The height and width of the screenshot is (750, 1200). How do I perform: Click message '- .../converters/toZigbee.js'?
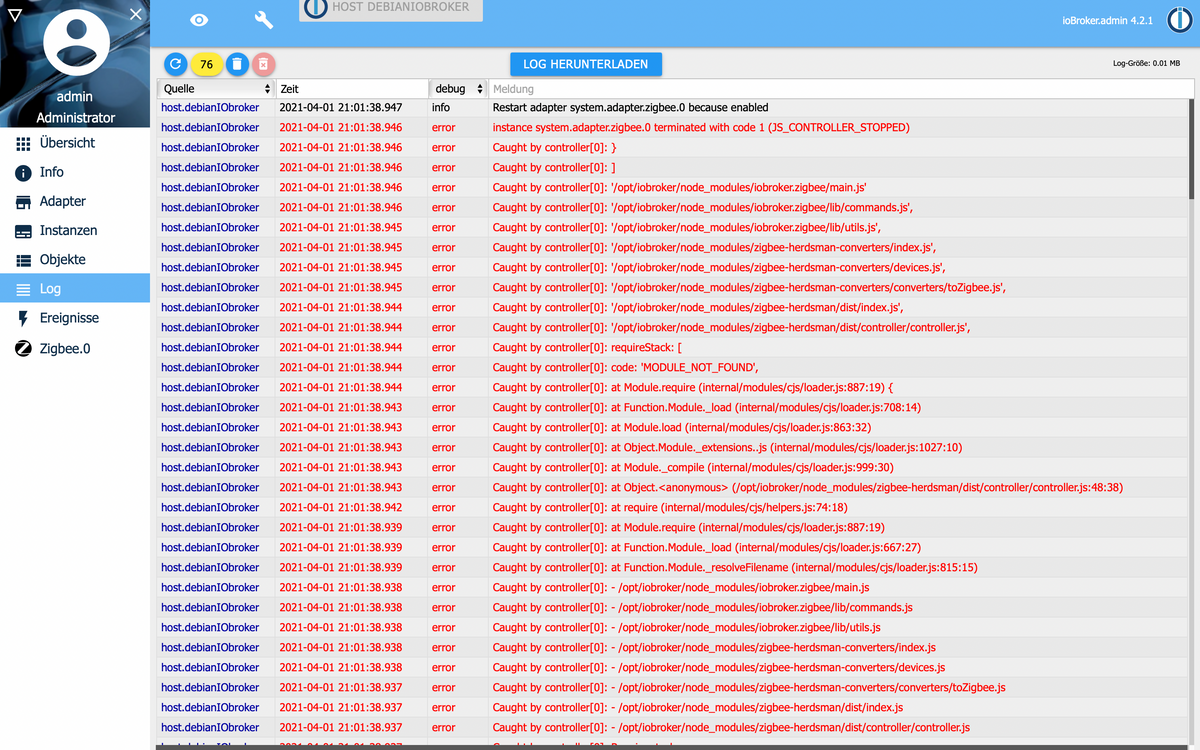point(749,687)
